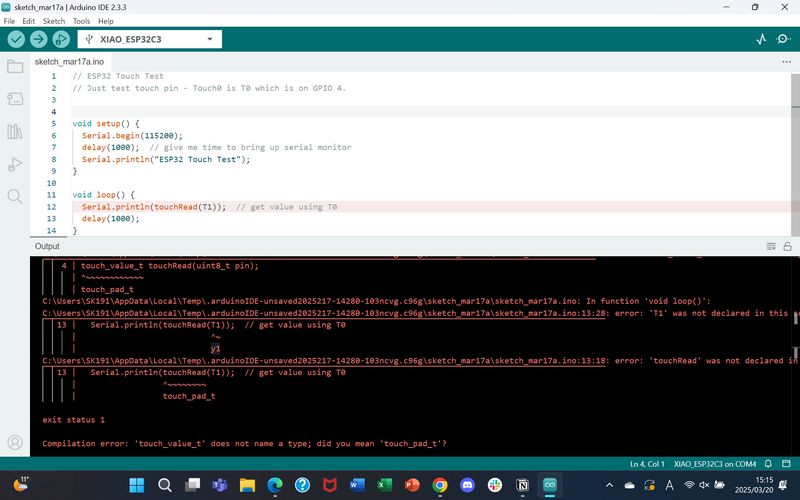Select the sketch_mar17a.ino tab
The height and width of the screenshot is (500, 800).
[x=69, y=62]
